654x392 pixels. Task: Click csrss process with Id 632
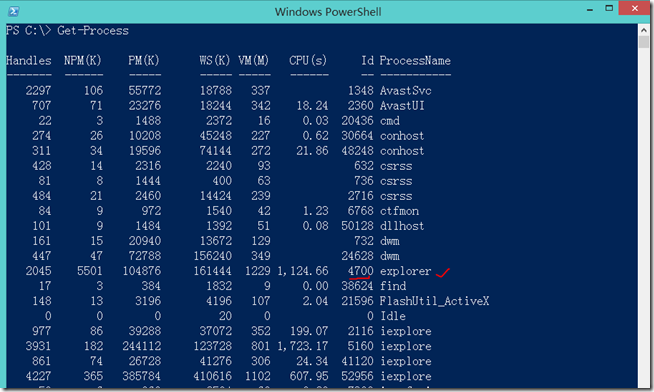coord(396,166)
